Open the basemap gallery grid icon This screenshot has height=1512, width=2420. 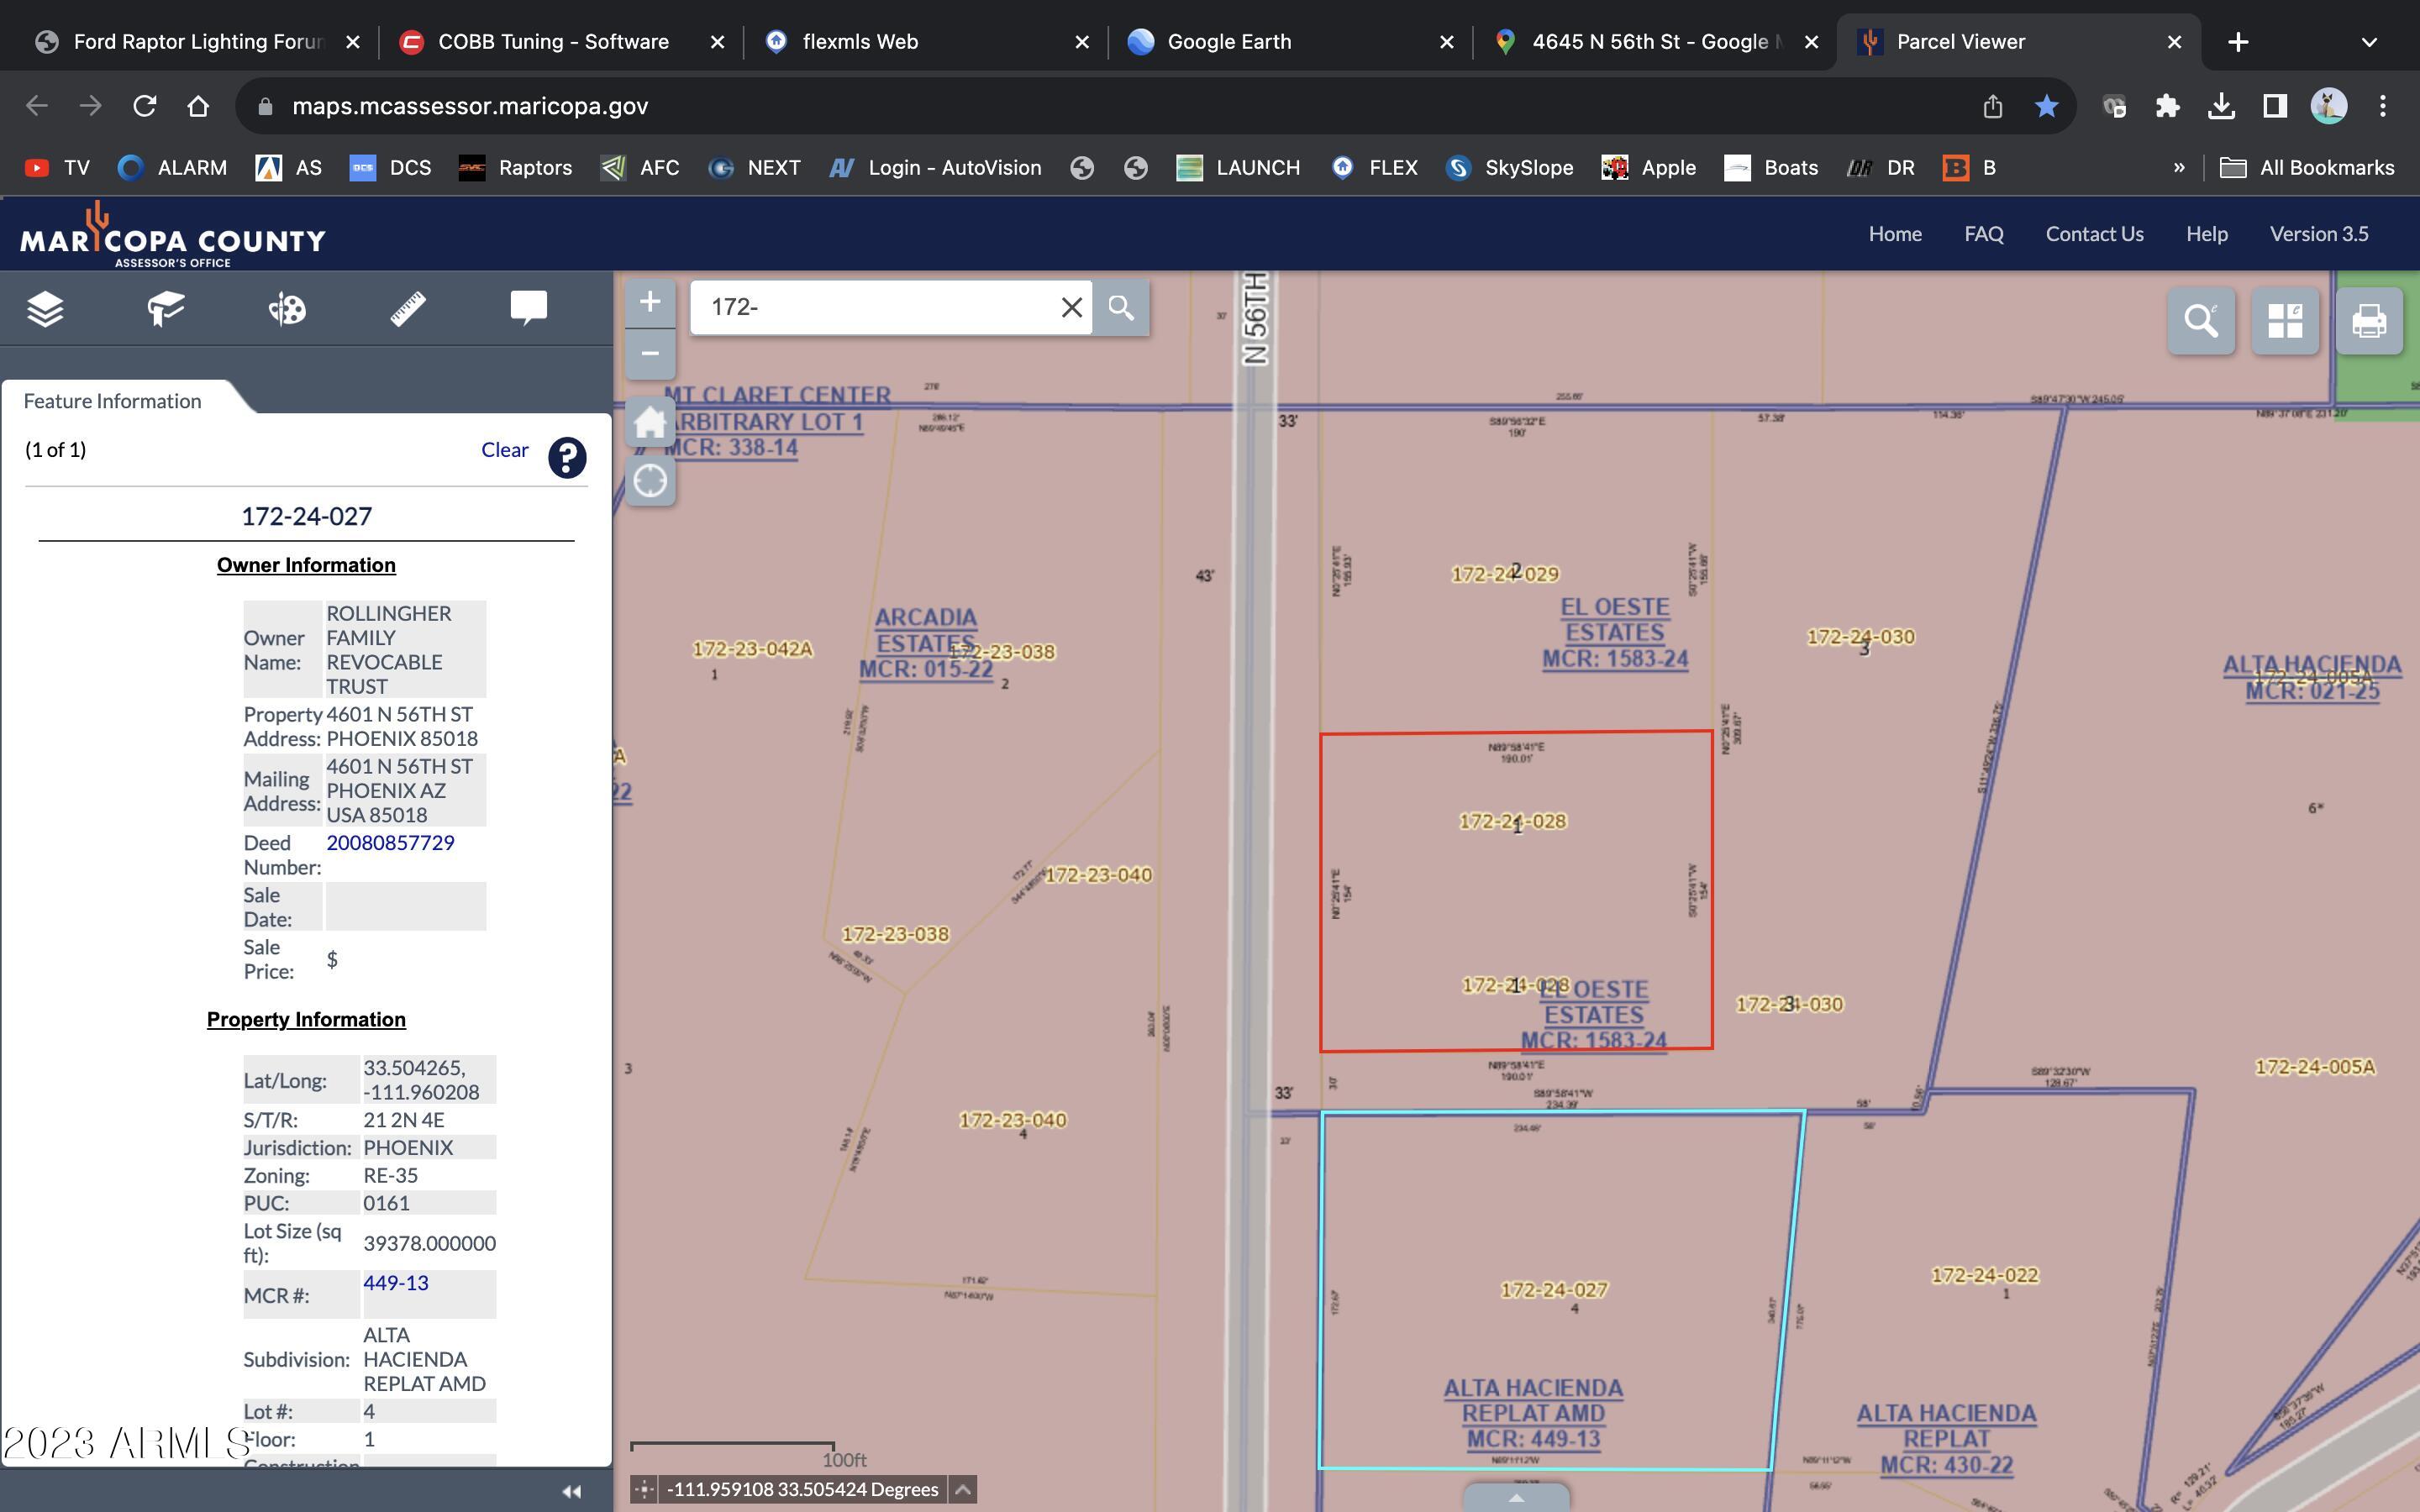pos(2285,321)
